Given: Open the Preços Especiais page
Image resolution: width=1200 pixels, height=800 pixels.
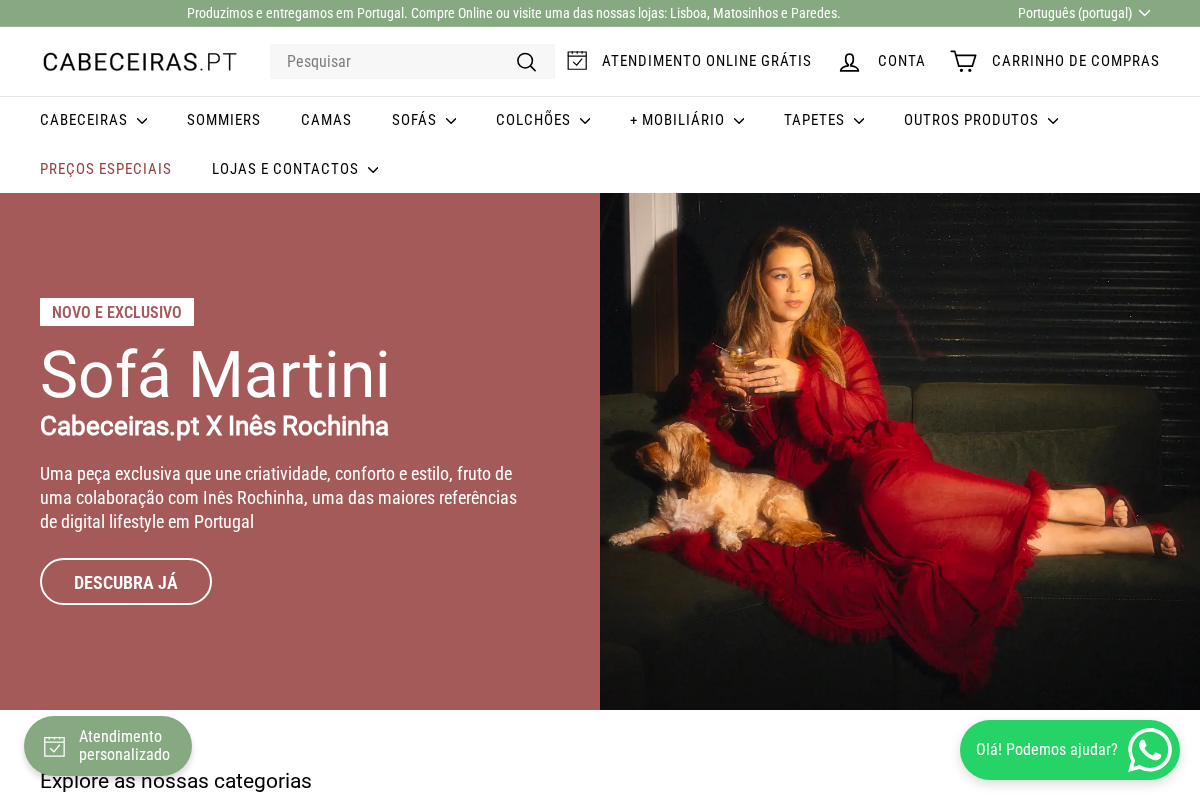Looking at the screenshot, I should coord(106,169).
